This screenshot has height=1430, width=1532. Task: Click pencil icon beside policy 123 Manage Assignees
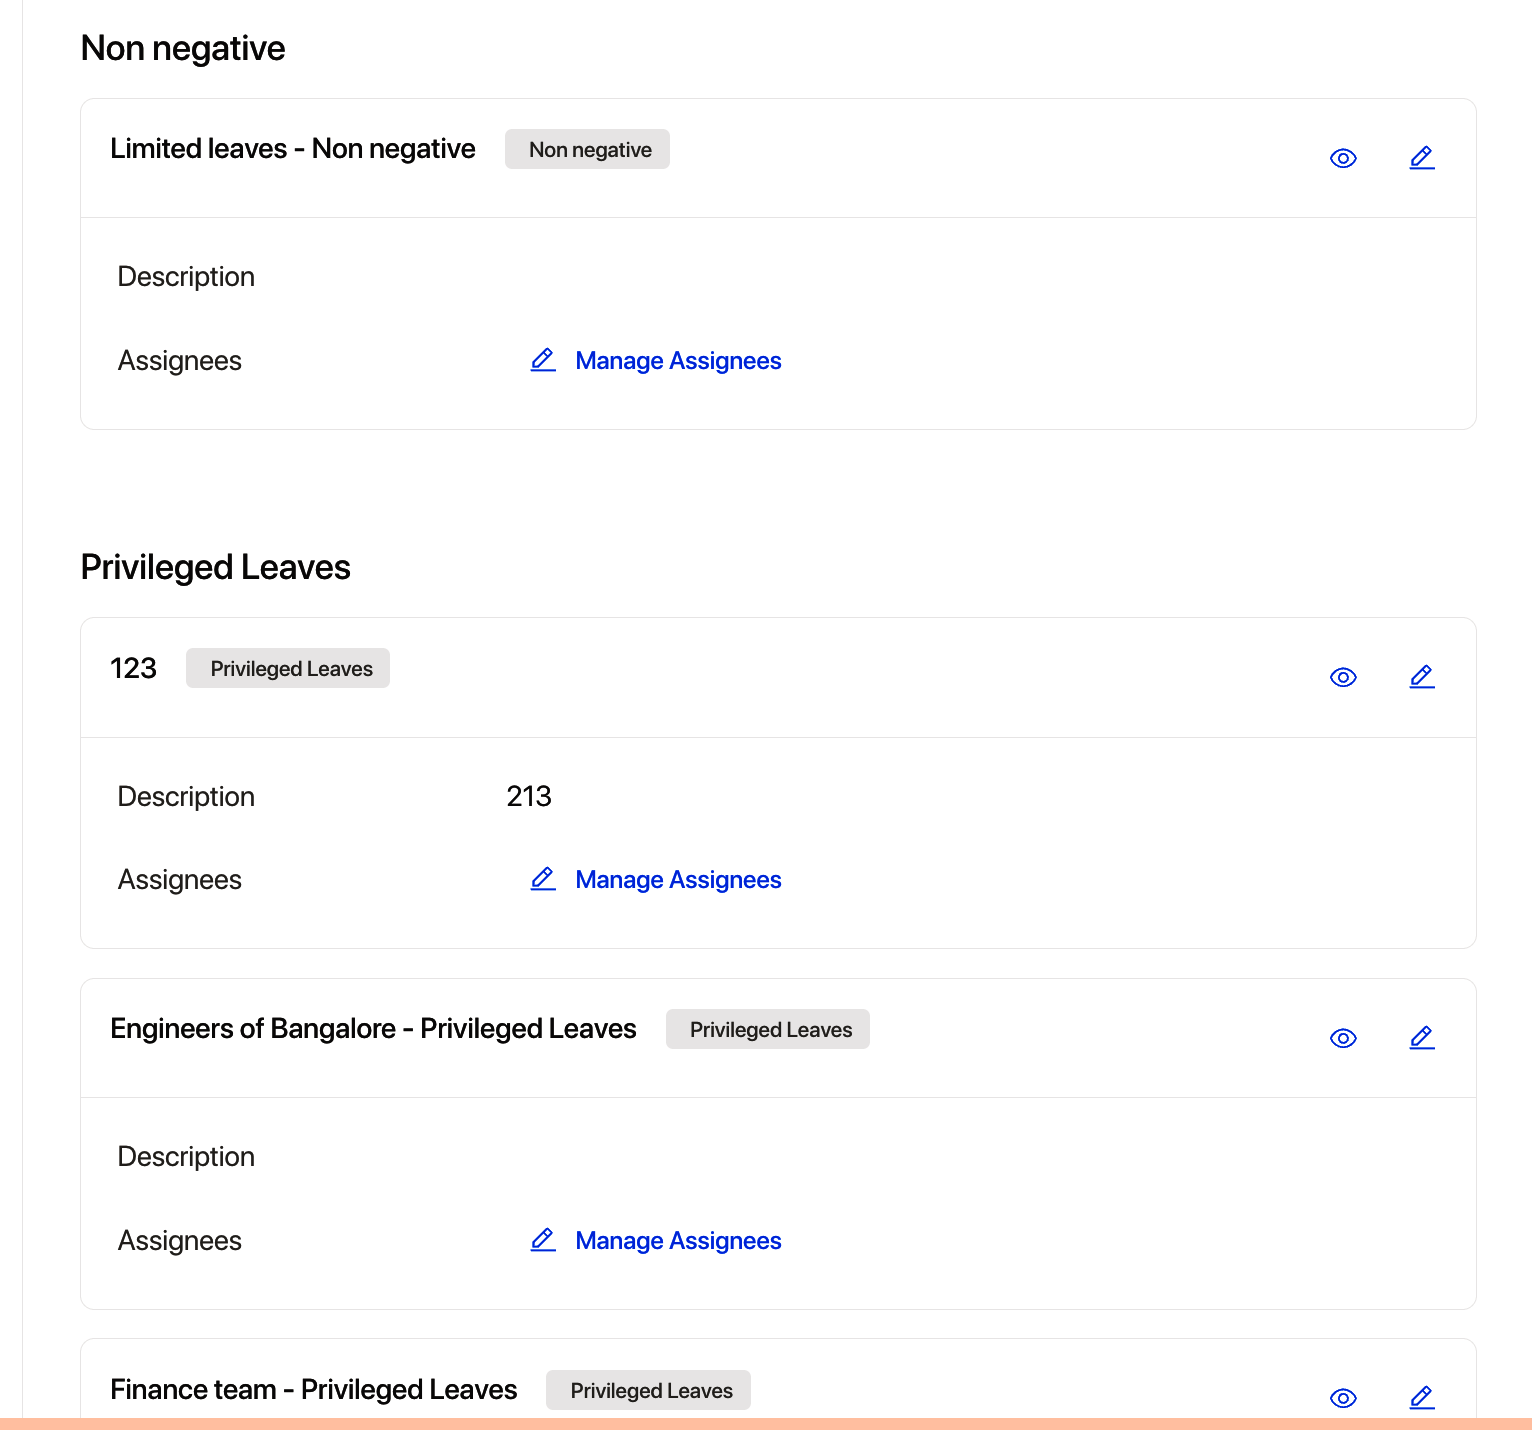click(543, 879)
